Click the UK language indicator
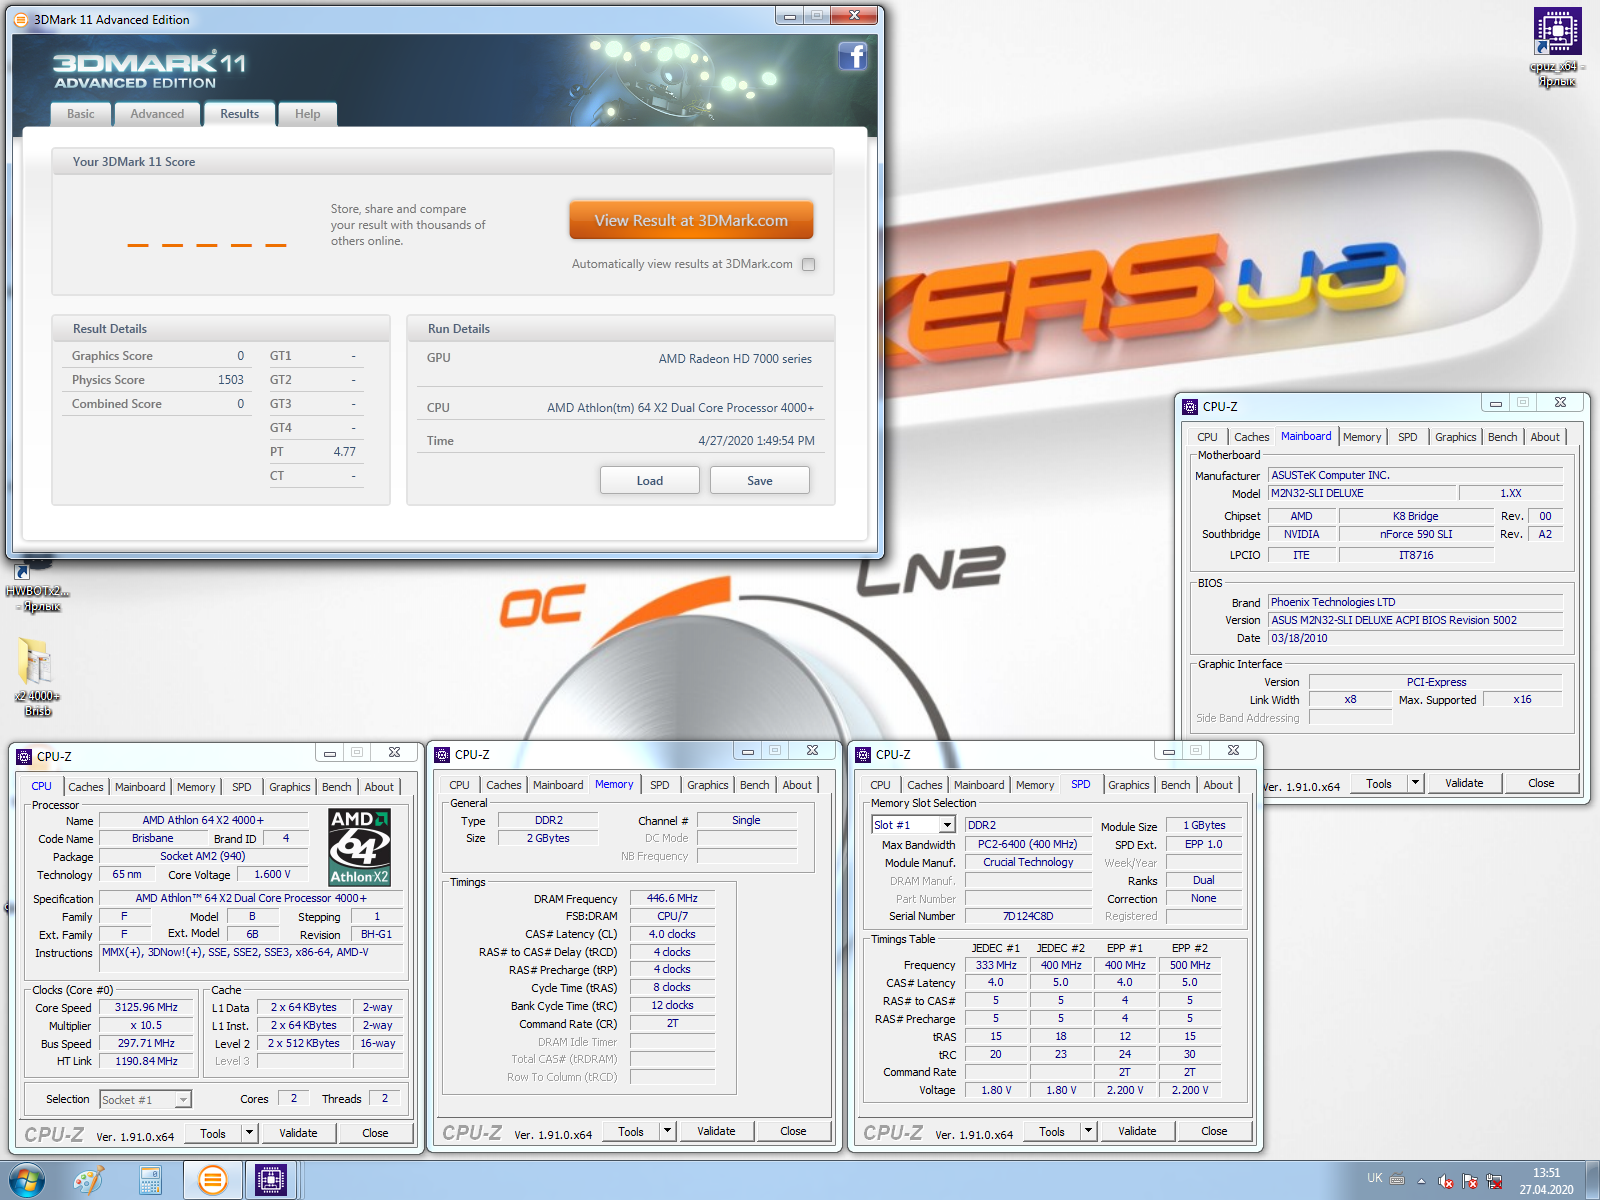This screenshot has height=1200, width=1600. pyautogui.click(x=1375, y=1178)
